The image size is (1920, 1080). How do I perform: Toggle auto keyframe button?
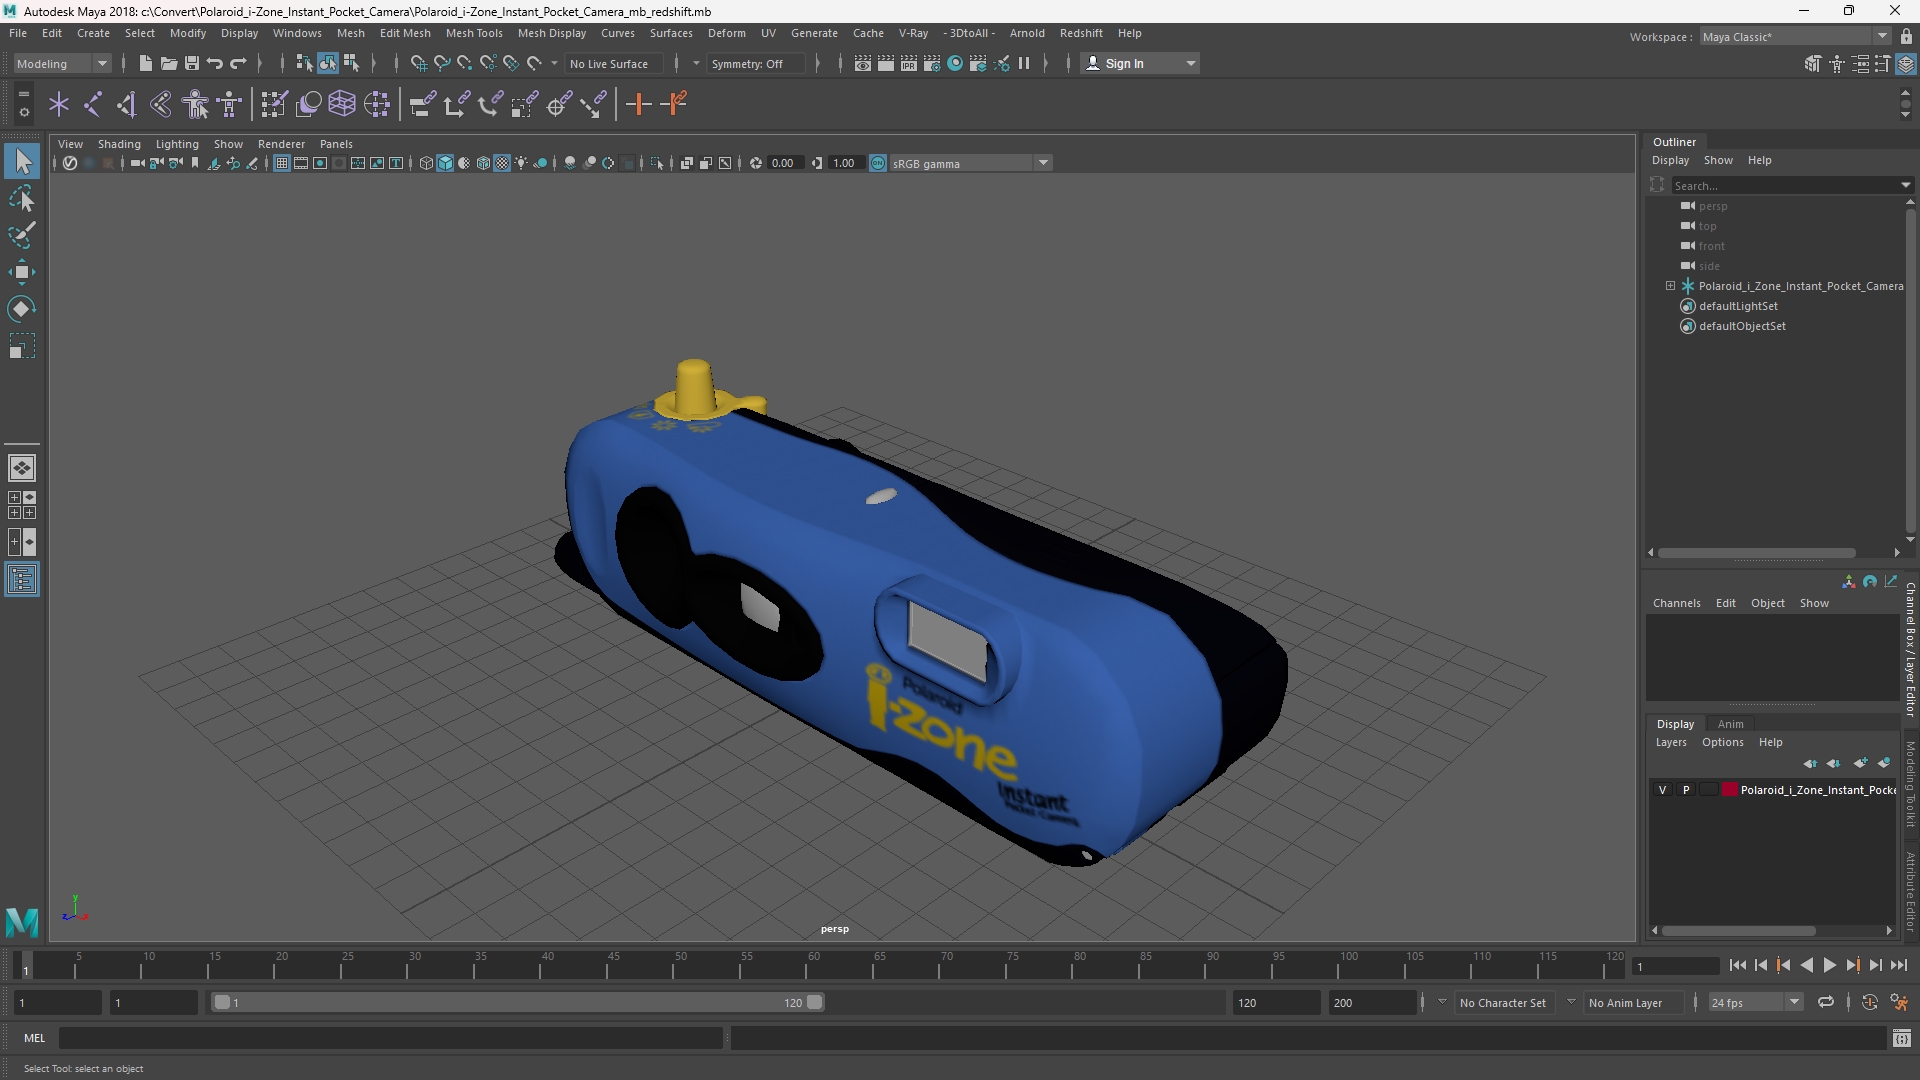(x=1869, y=1002)
